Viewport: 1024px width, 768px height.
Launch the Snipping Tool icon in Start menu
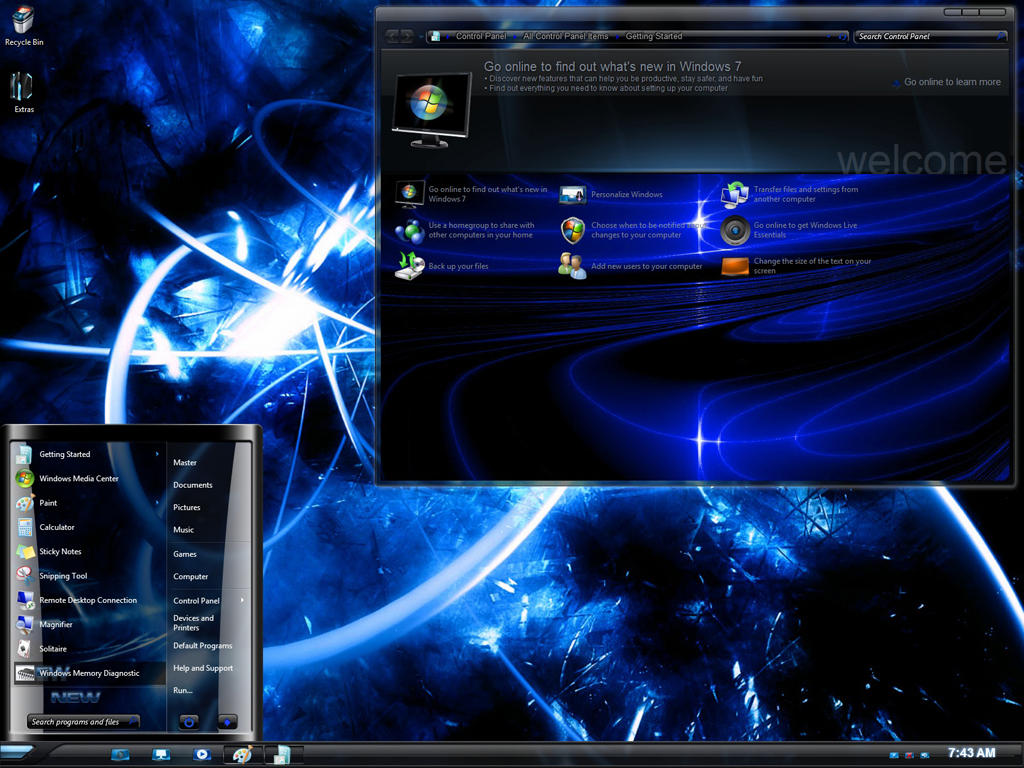pyautogui.click(x=24, y=575)
